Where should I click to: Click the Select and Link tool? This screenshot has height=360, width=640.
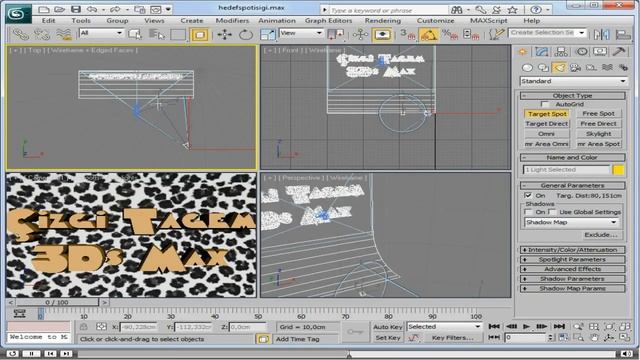(20, 35)
